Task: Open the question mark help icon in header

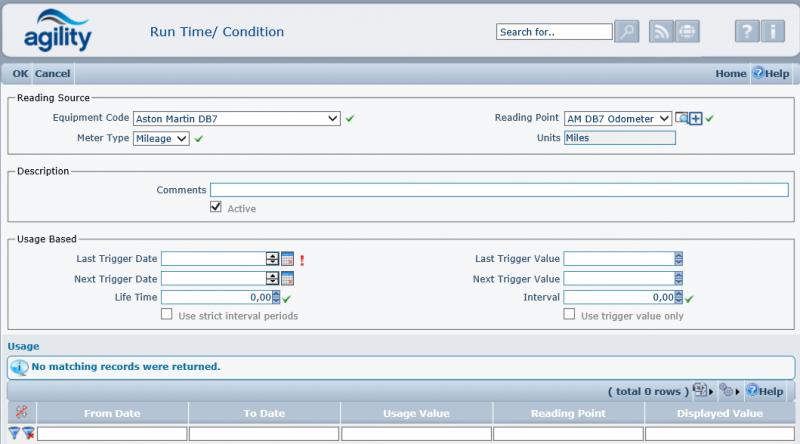Action: click(x=747, y=32)
